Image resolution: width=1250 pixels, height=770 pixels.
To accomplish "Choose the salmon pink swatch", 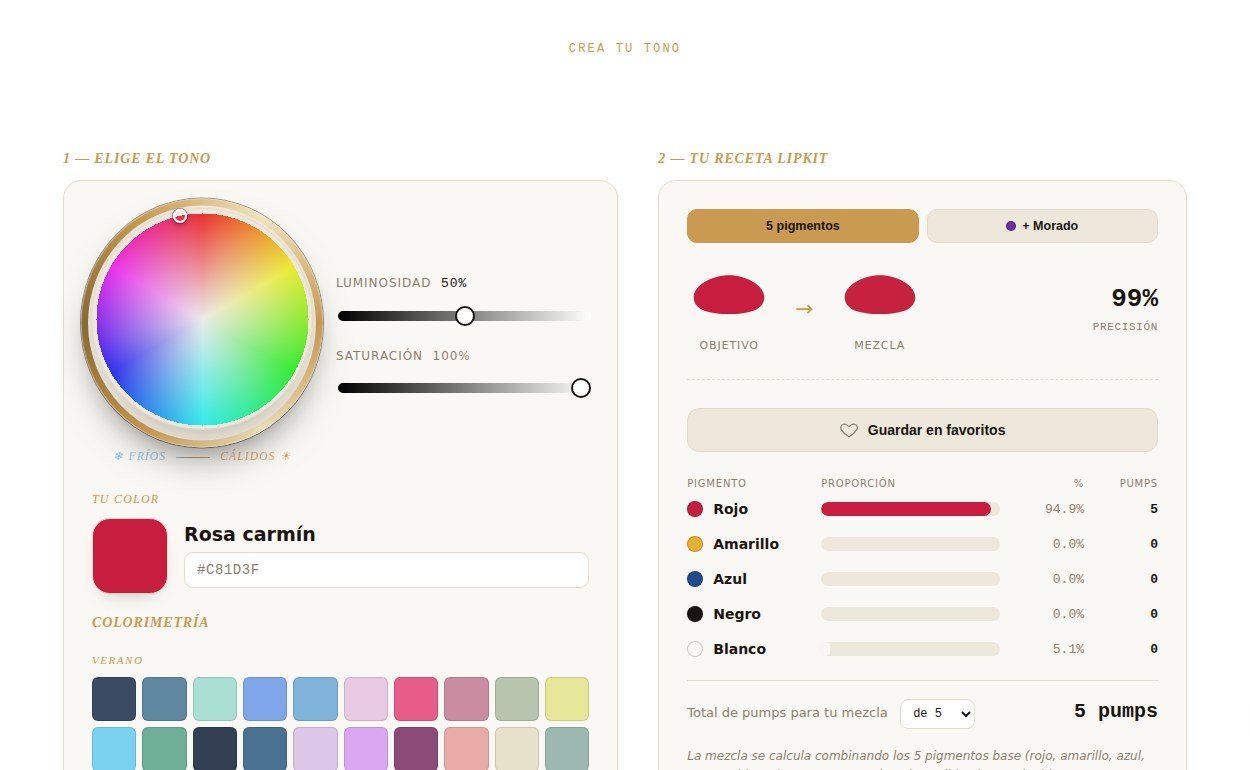I will (467, 749).
